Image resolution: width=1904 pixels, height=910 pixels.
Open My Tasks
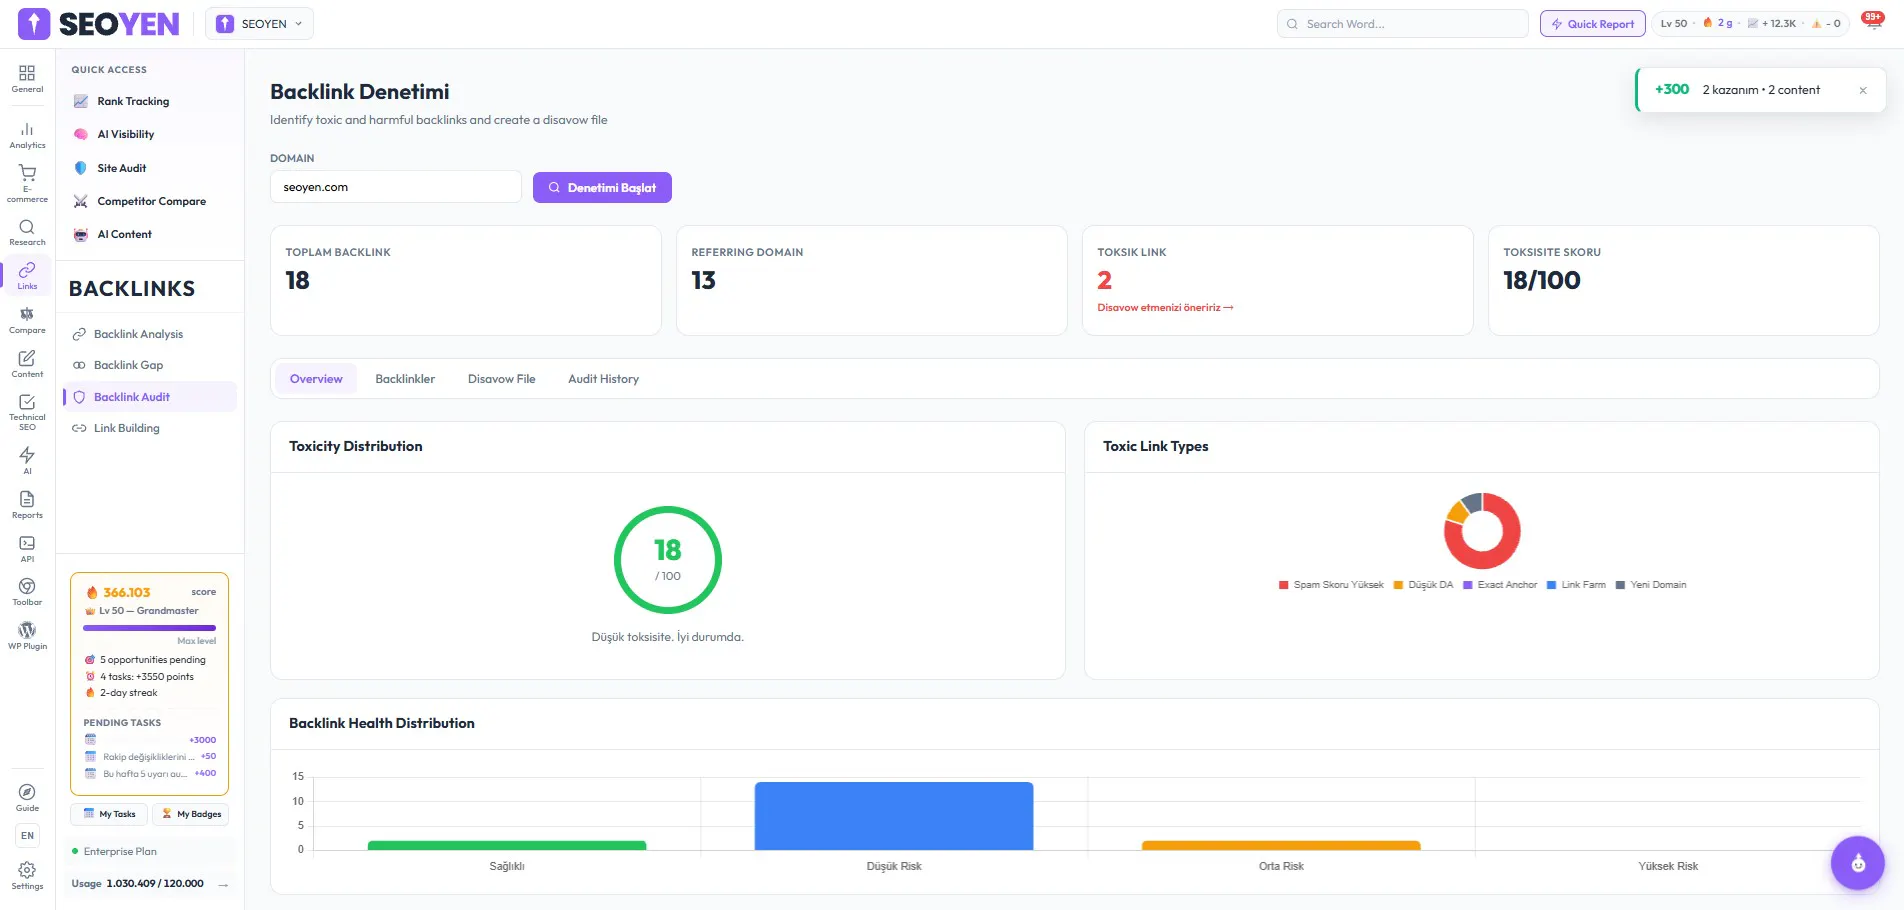click(x=109, y=814)
